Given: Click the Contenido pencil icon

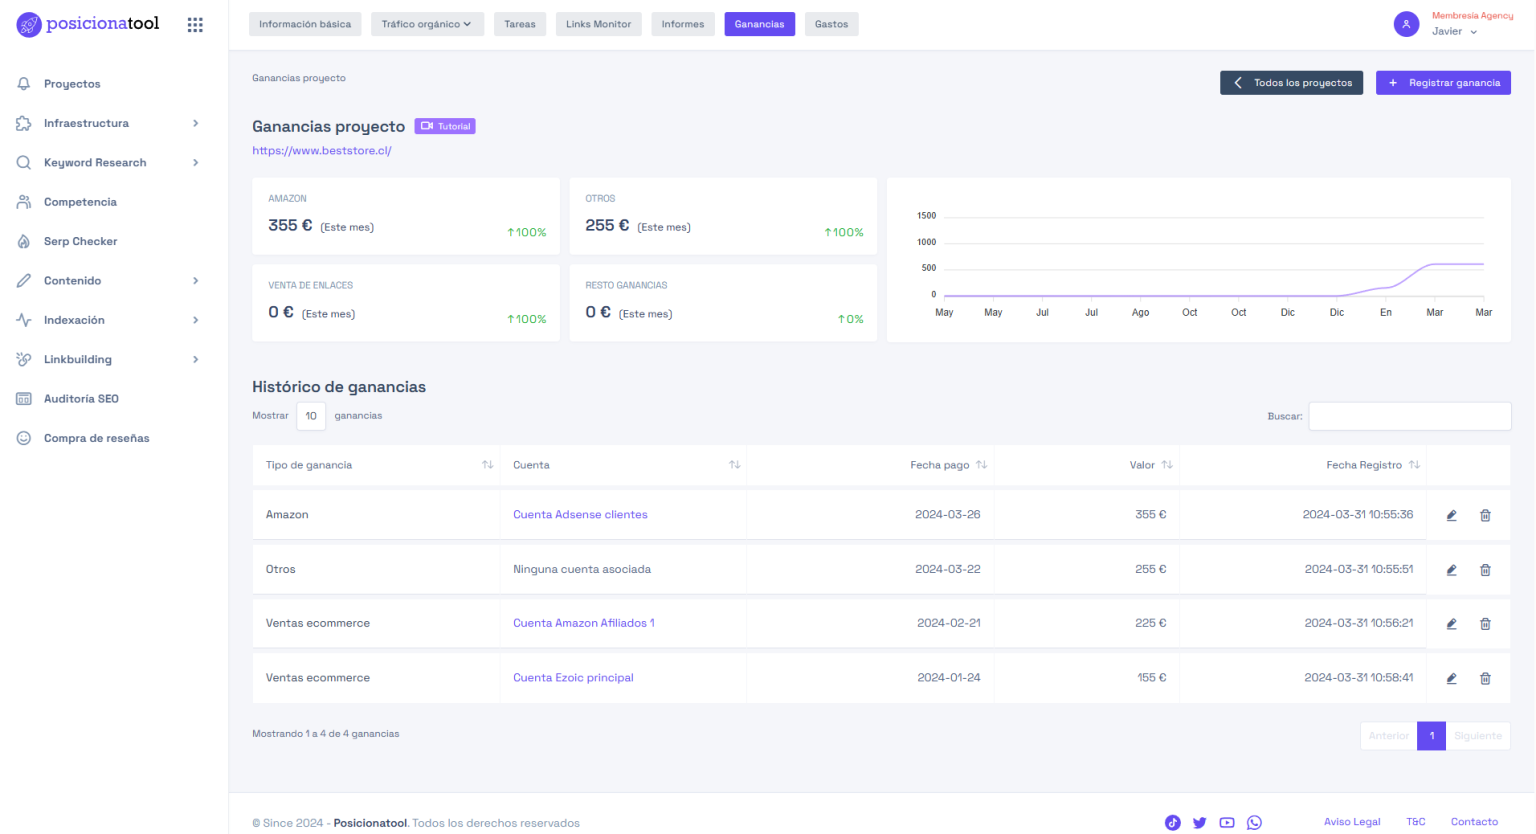Looking at the screenshot, I should click(x=24, y=281).
